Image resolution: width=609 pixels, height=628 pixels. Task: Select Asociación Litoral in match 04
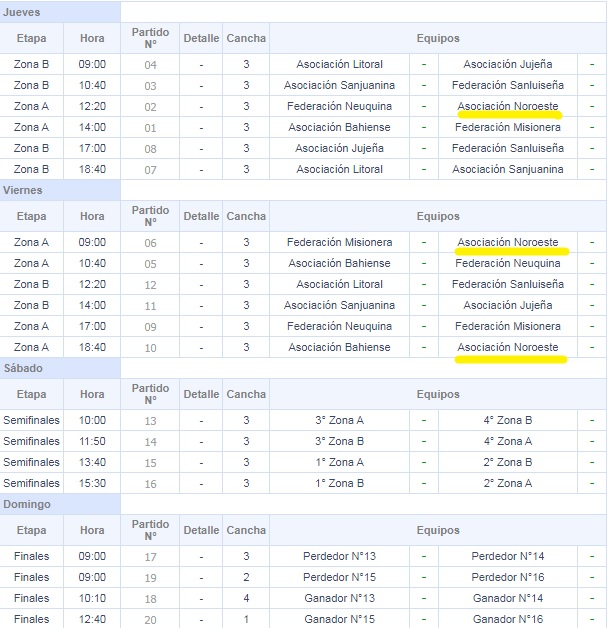[339, 64]
